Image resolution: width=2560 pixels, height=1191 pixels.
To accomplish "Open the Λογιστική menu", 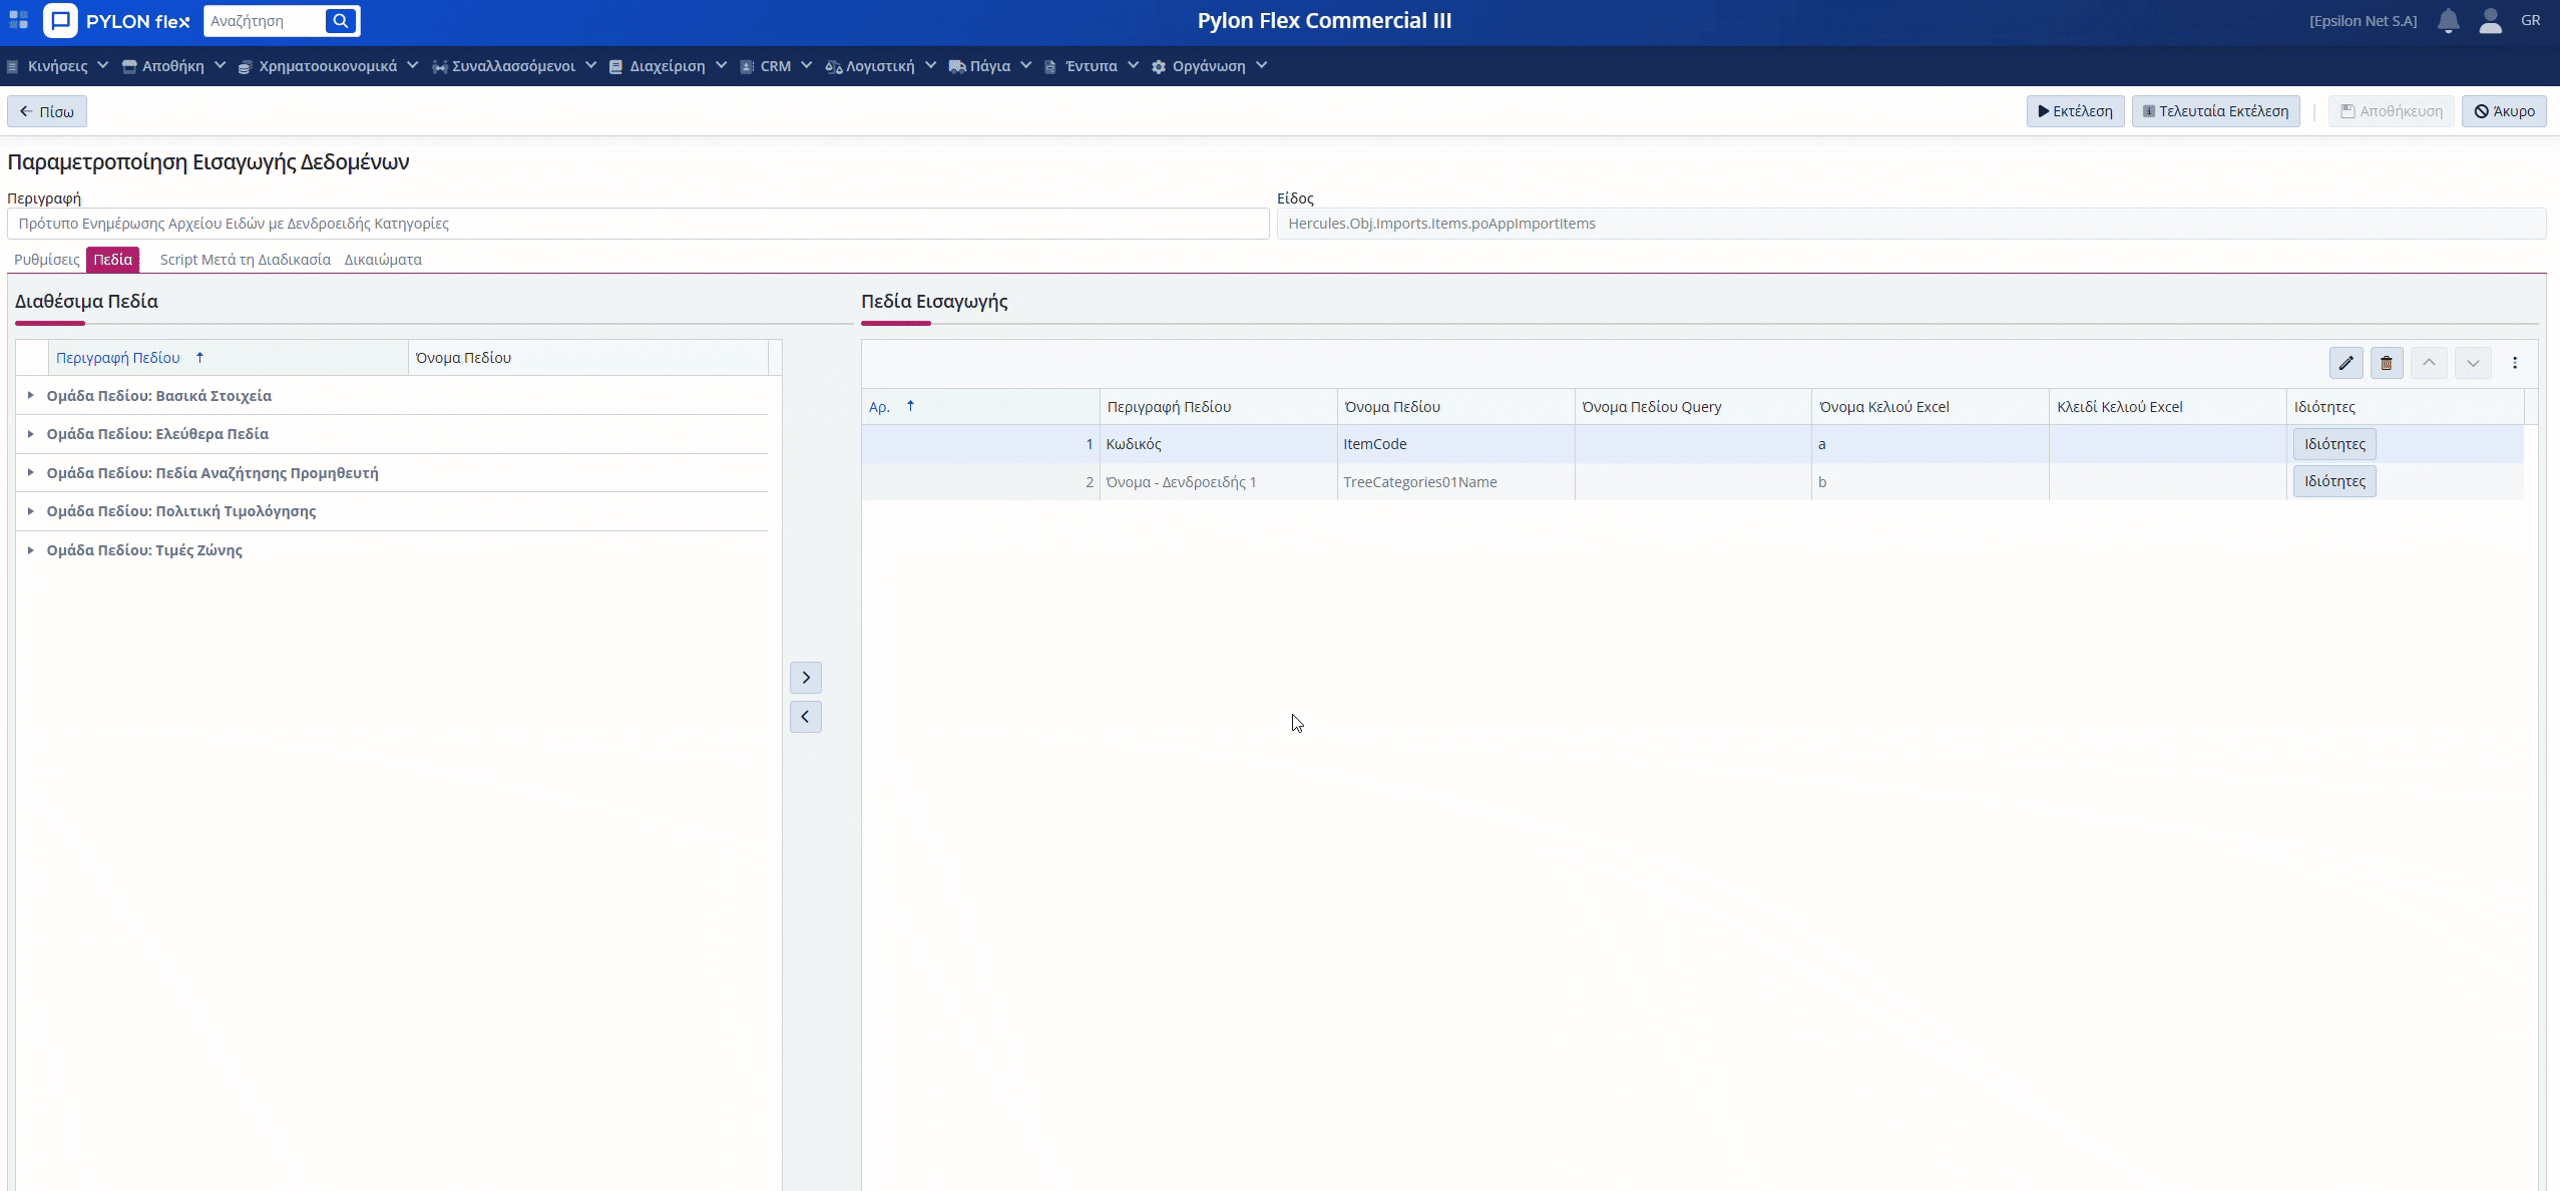I will 880,66.
